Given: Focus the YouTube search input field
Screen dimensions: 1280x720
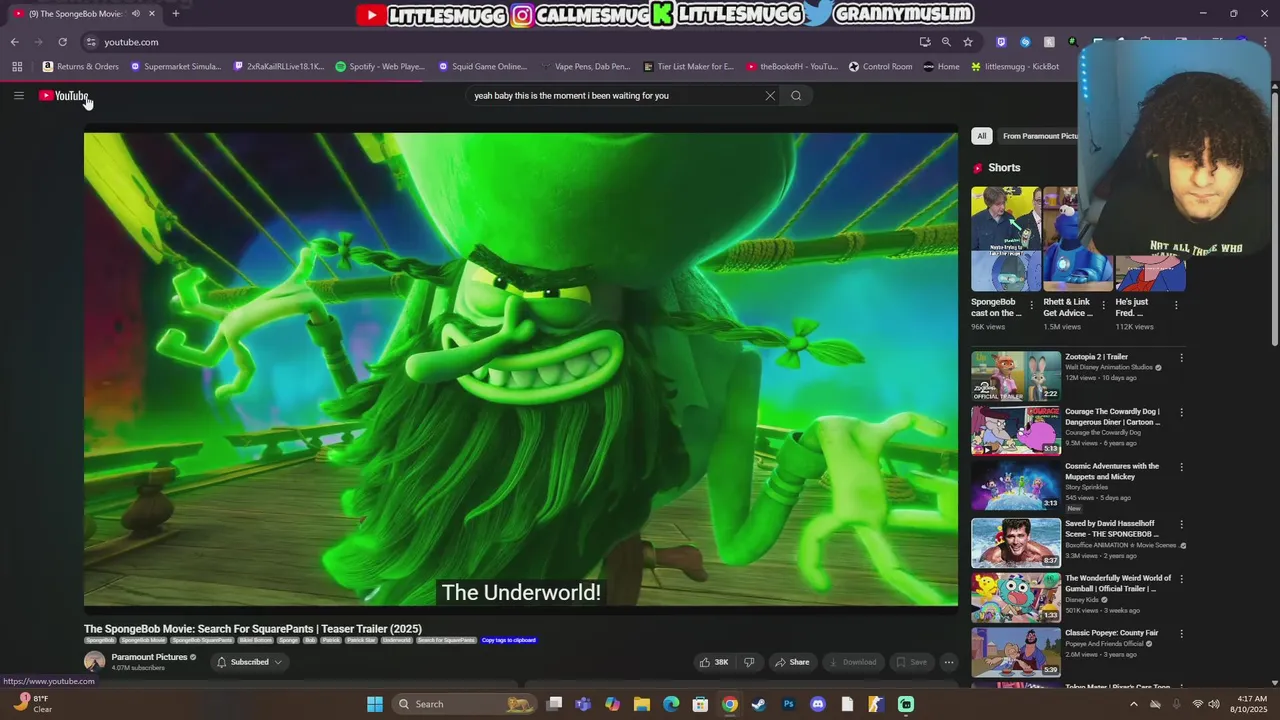Looking at the screenshot, I should pyautogui.click(x=615, y=96).
